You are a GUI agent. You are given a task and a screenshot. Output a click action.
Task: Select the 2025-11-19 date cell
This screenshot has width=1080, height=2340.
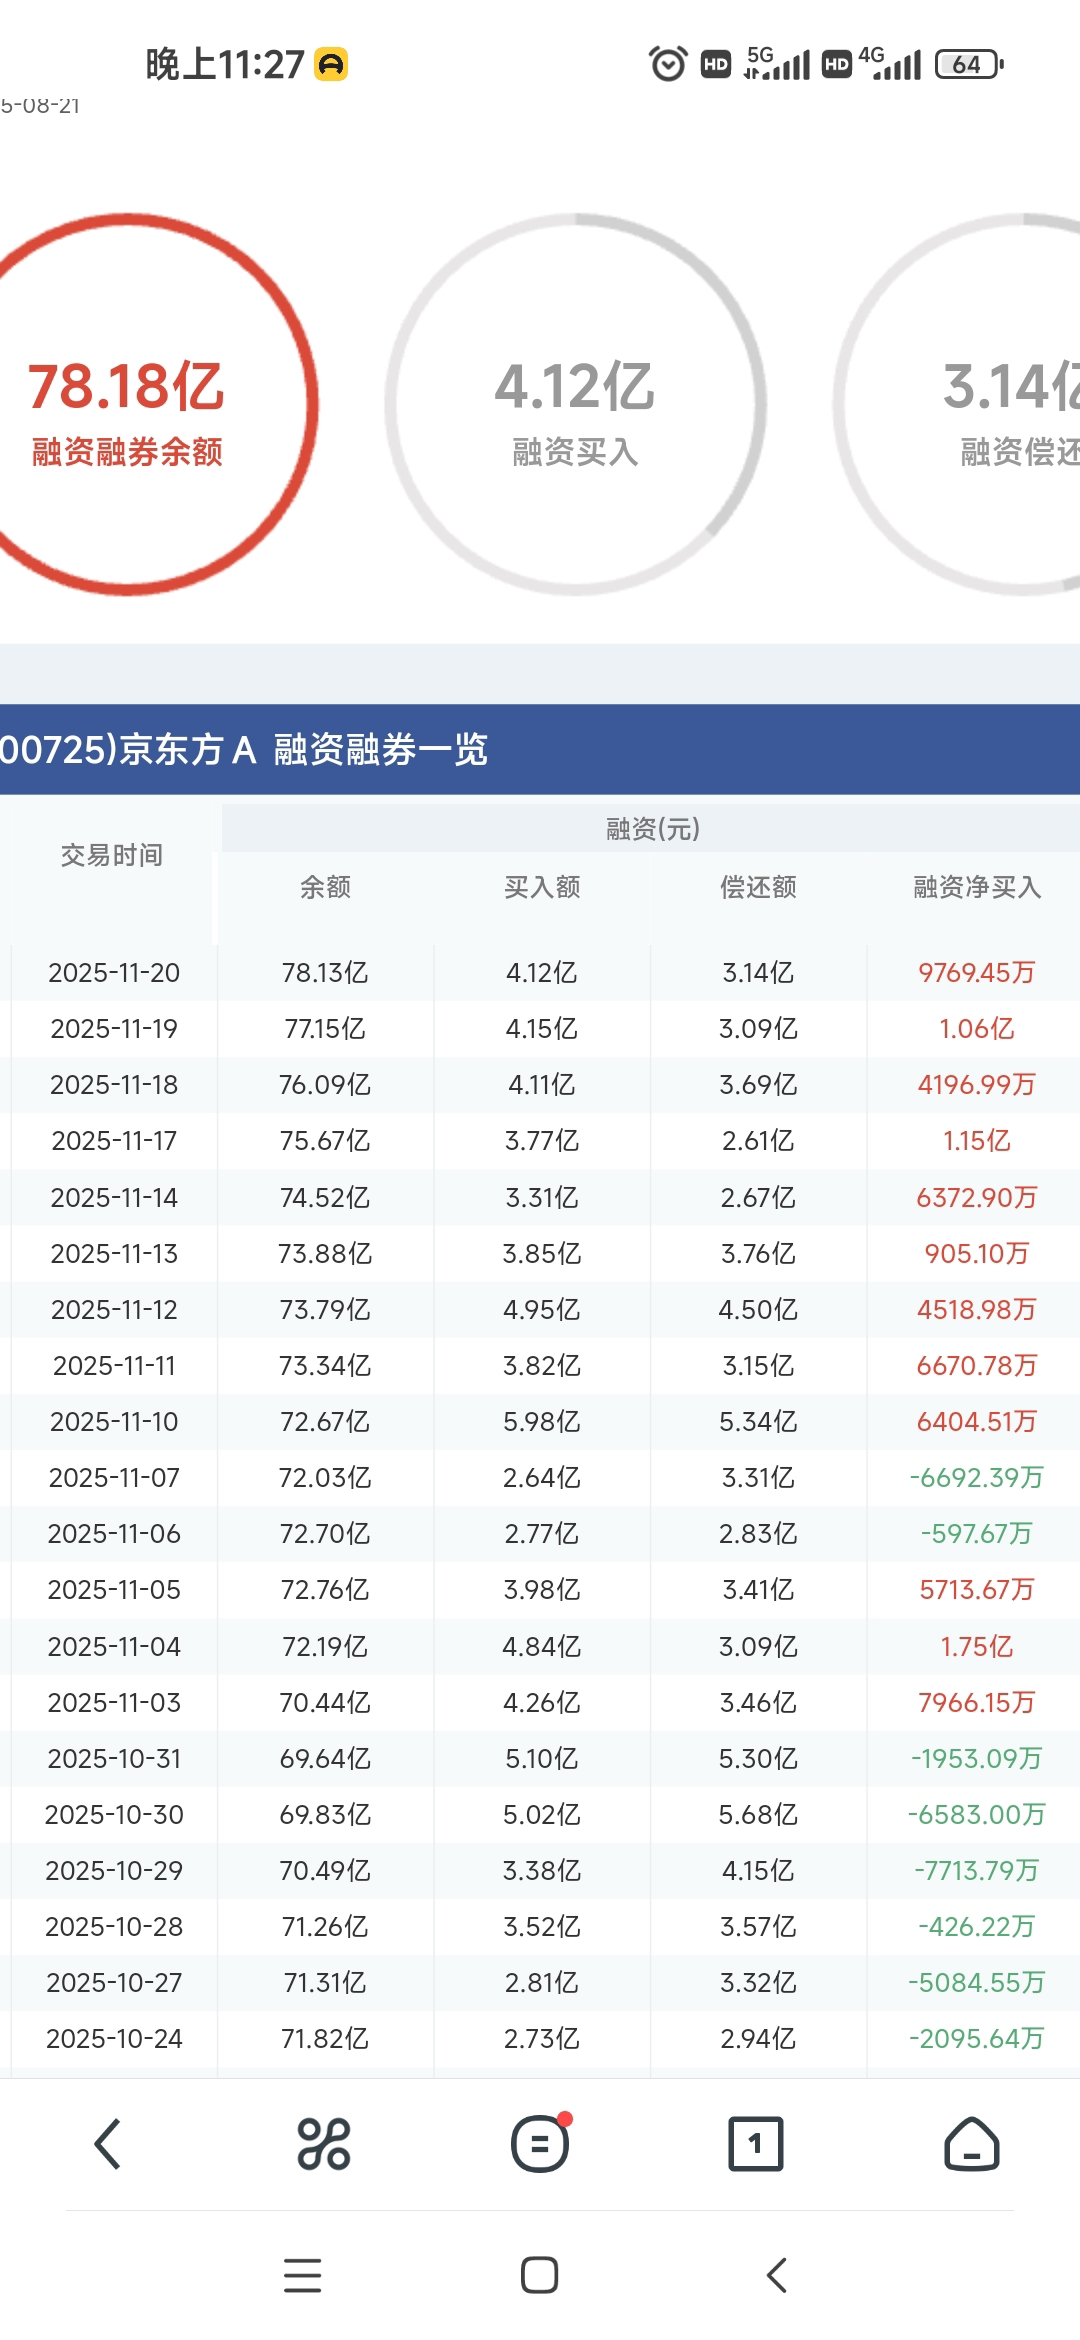pos(114,1029)
